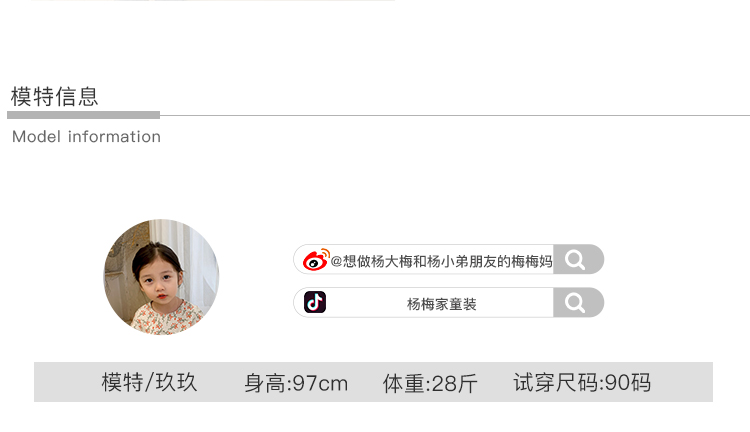Click the gray search button of Douyin bar
The image size is (750, 432).
(x=578, y=302)
